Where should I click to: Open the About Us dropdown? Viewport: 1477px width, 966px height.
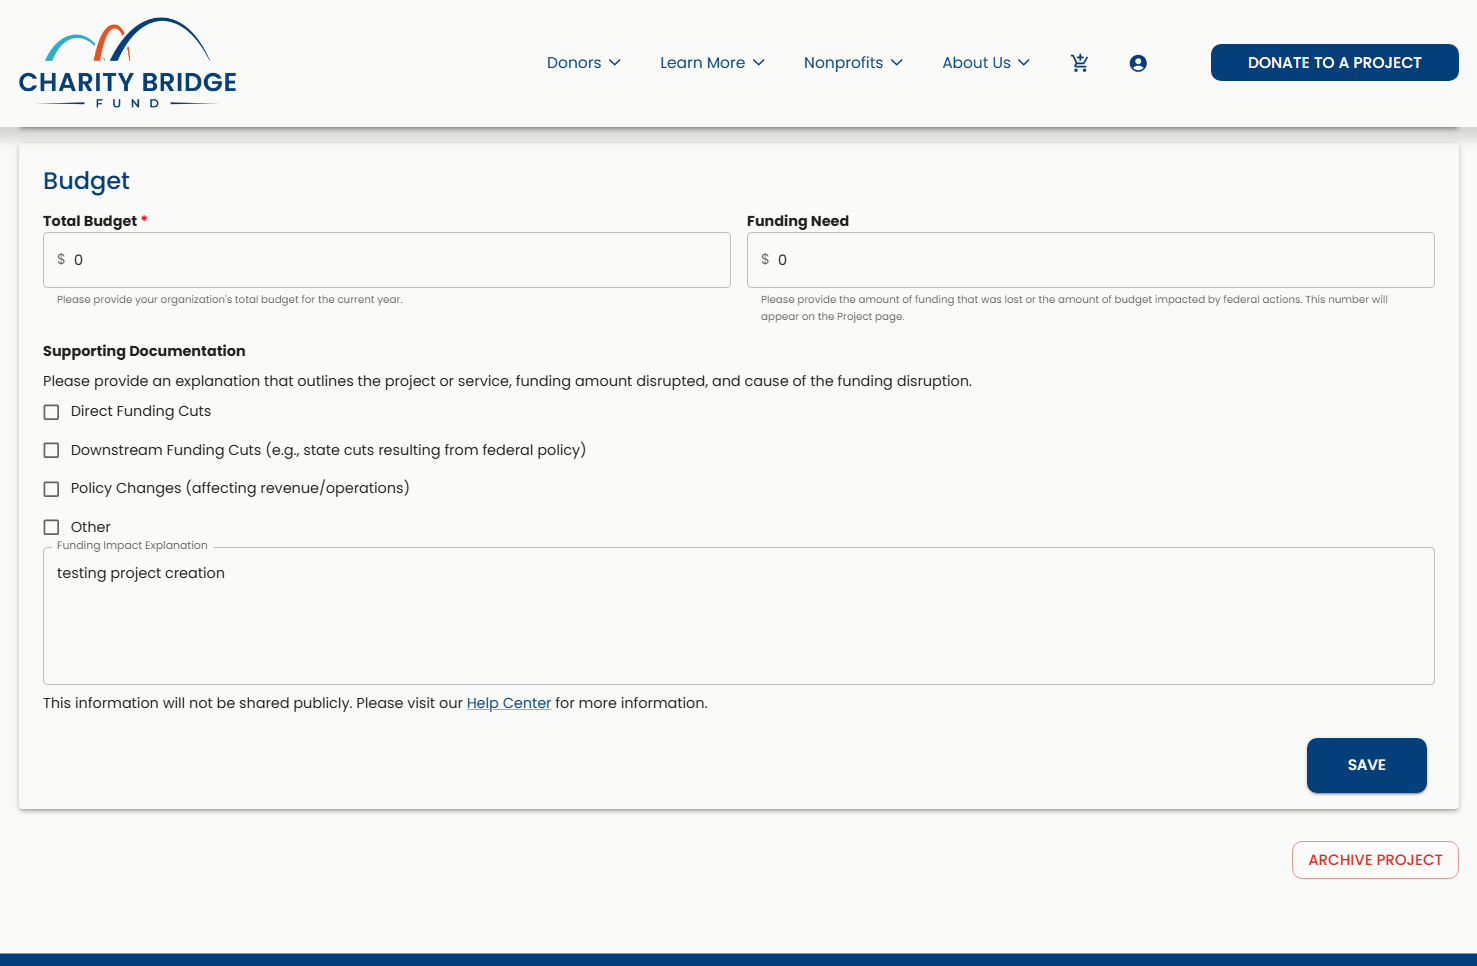coord(986,63)
